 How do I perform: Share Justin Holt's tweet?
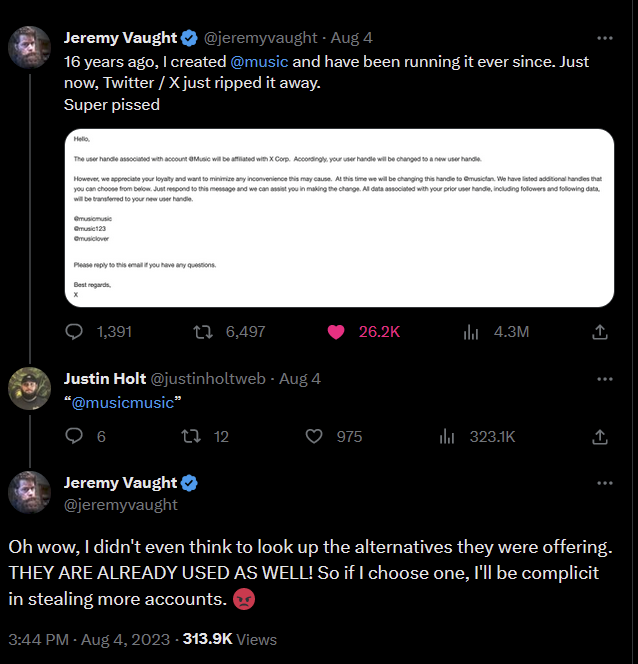click(x=600, y=436)
